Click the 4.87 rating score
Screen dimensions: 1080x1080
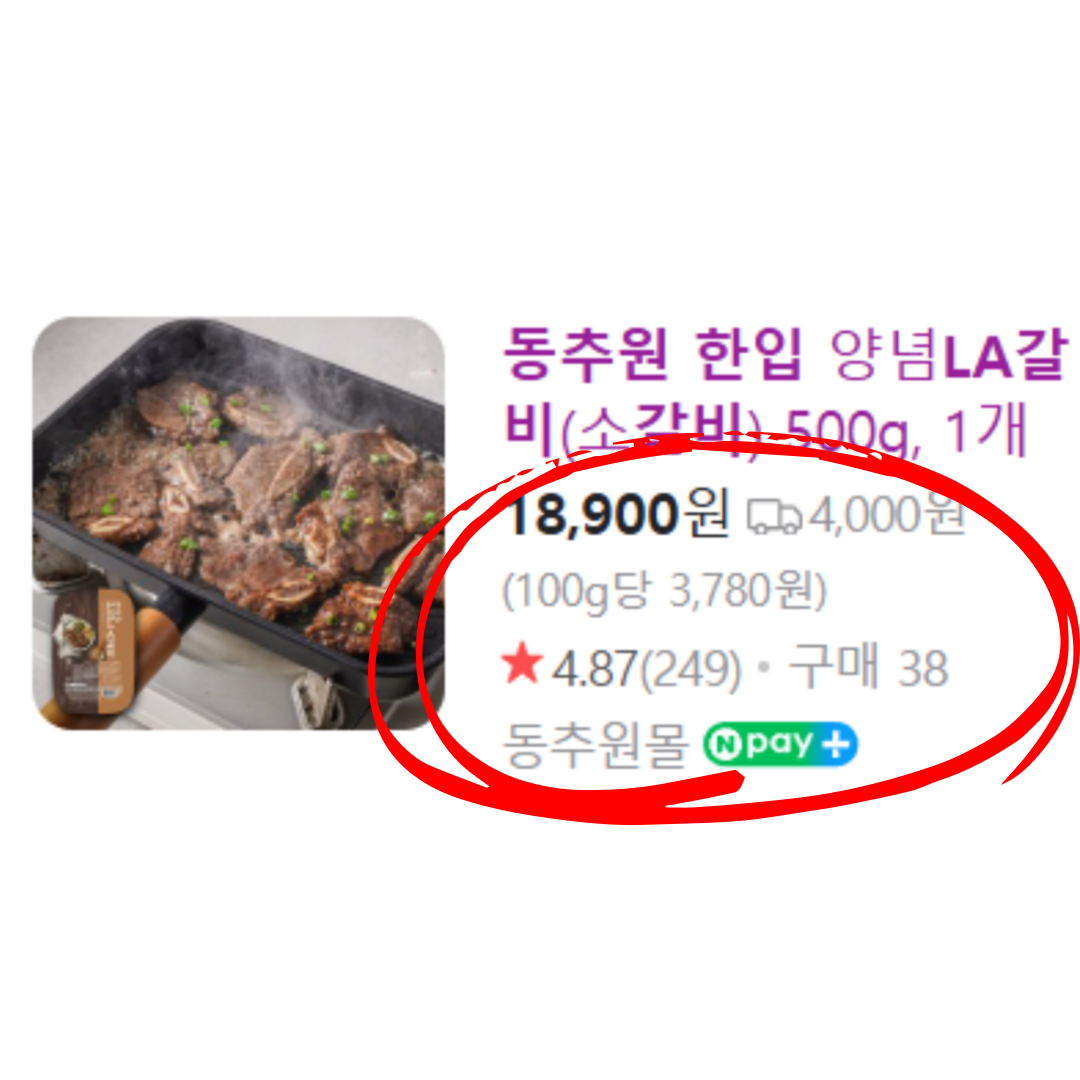[x=594, y=668]
